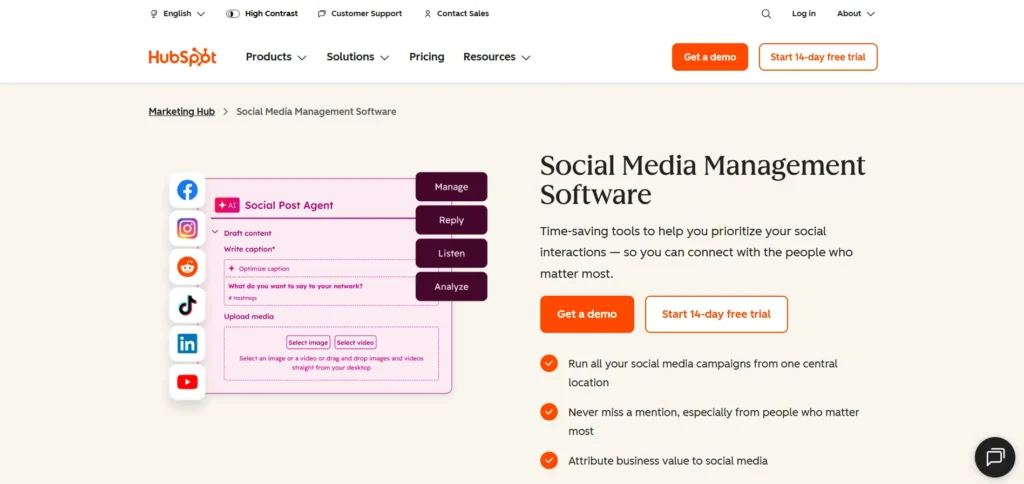
Task: Click the Upload media drop area text
Action: point(331,363)
